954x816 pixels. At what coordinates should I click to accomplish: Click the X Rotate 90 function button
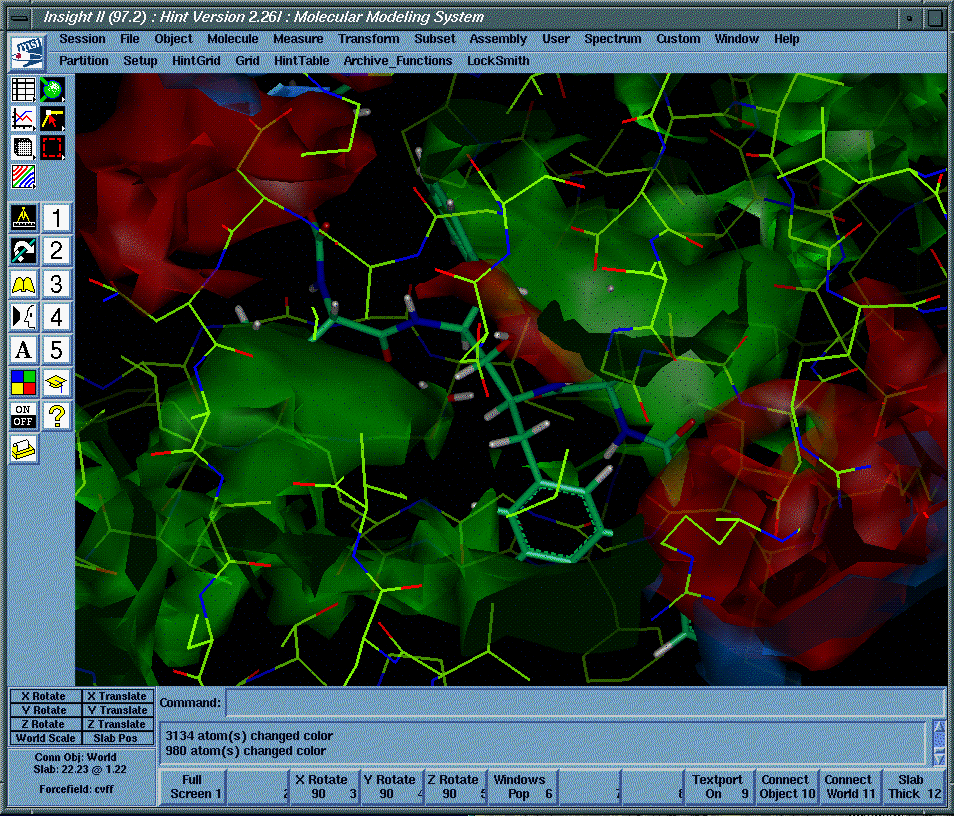click(325, 787)
